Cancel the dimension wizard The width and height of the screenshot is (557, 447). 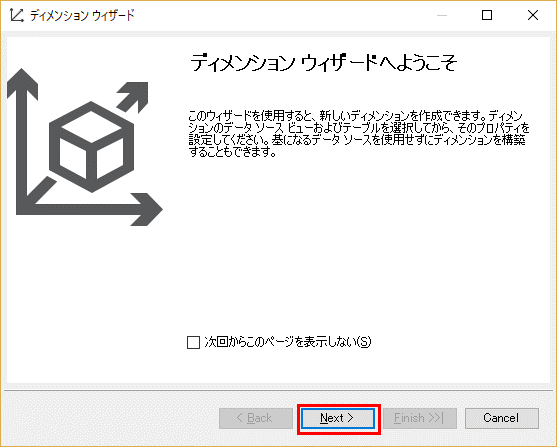tap(502, 418)
